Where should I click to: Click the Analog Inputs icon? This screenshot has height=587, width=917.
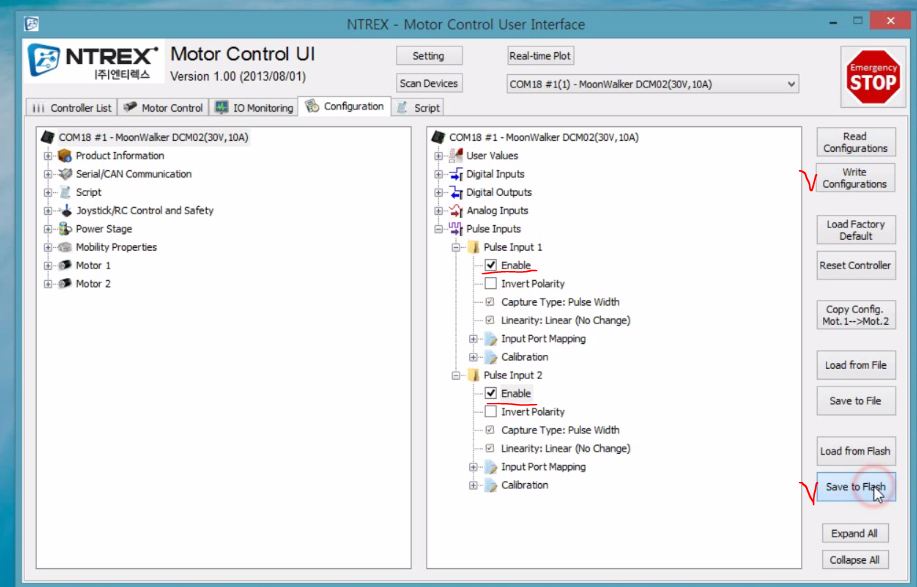pos(456,210)
